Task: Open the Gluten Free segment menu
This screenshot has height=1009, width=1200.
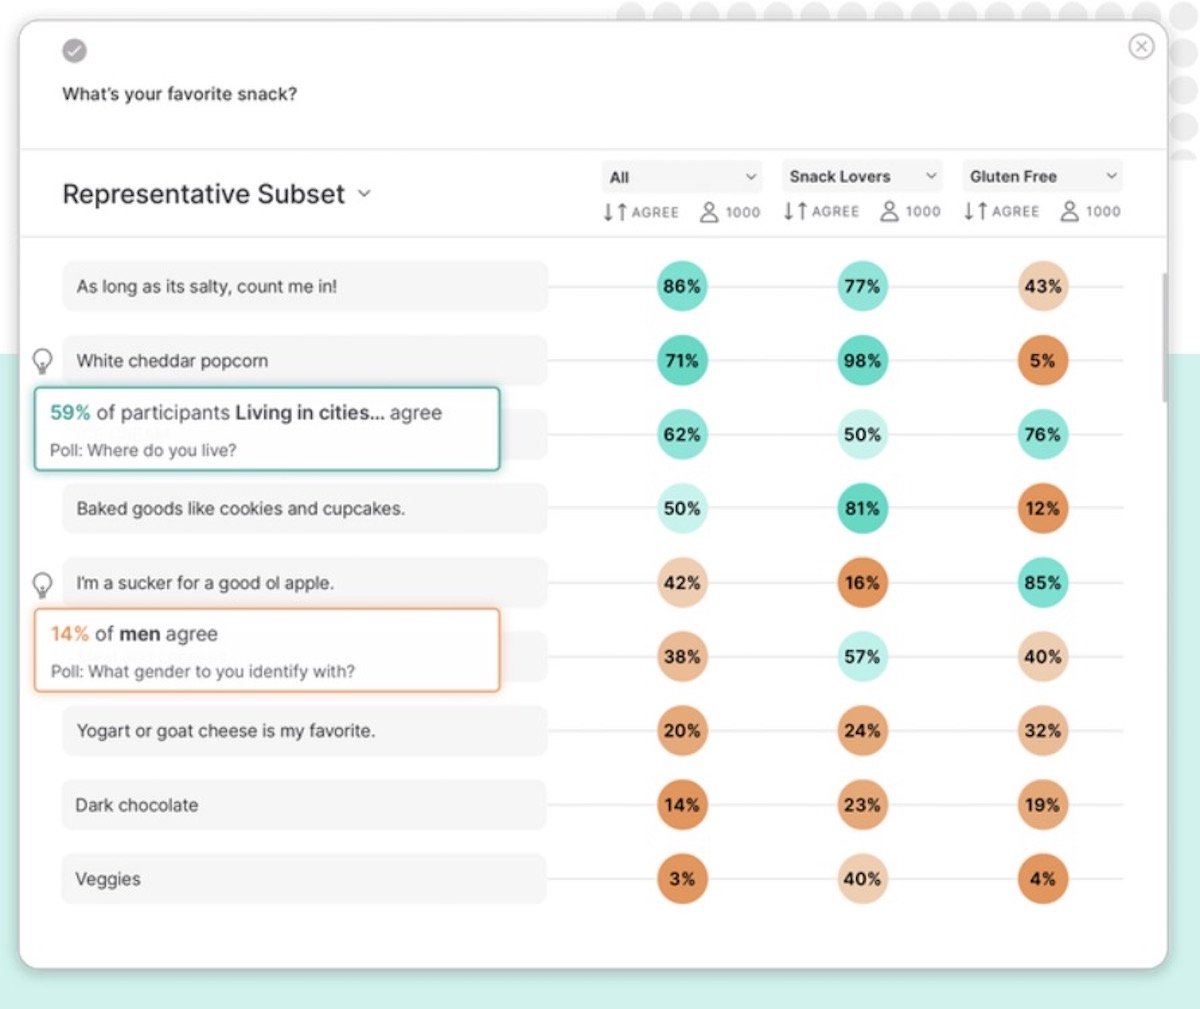Action: coord(1041,176)
